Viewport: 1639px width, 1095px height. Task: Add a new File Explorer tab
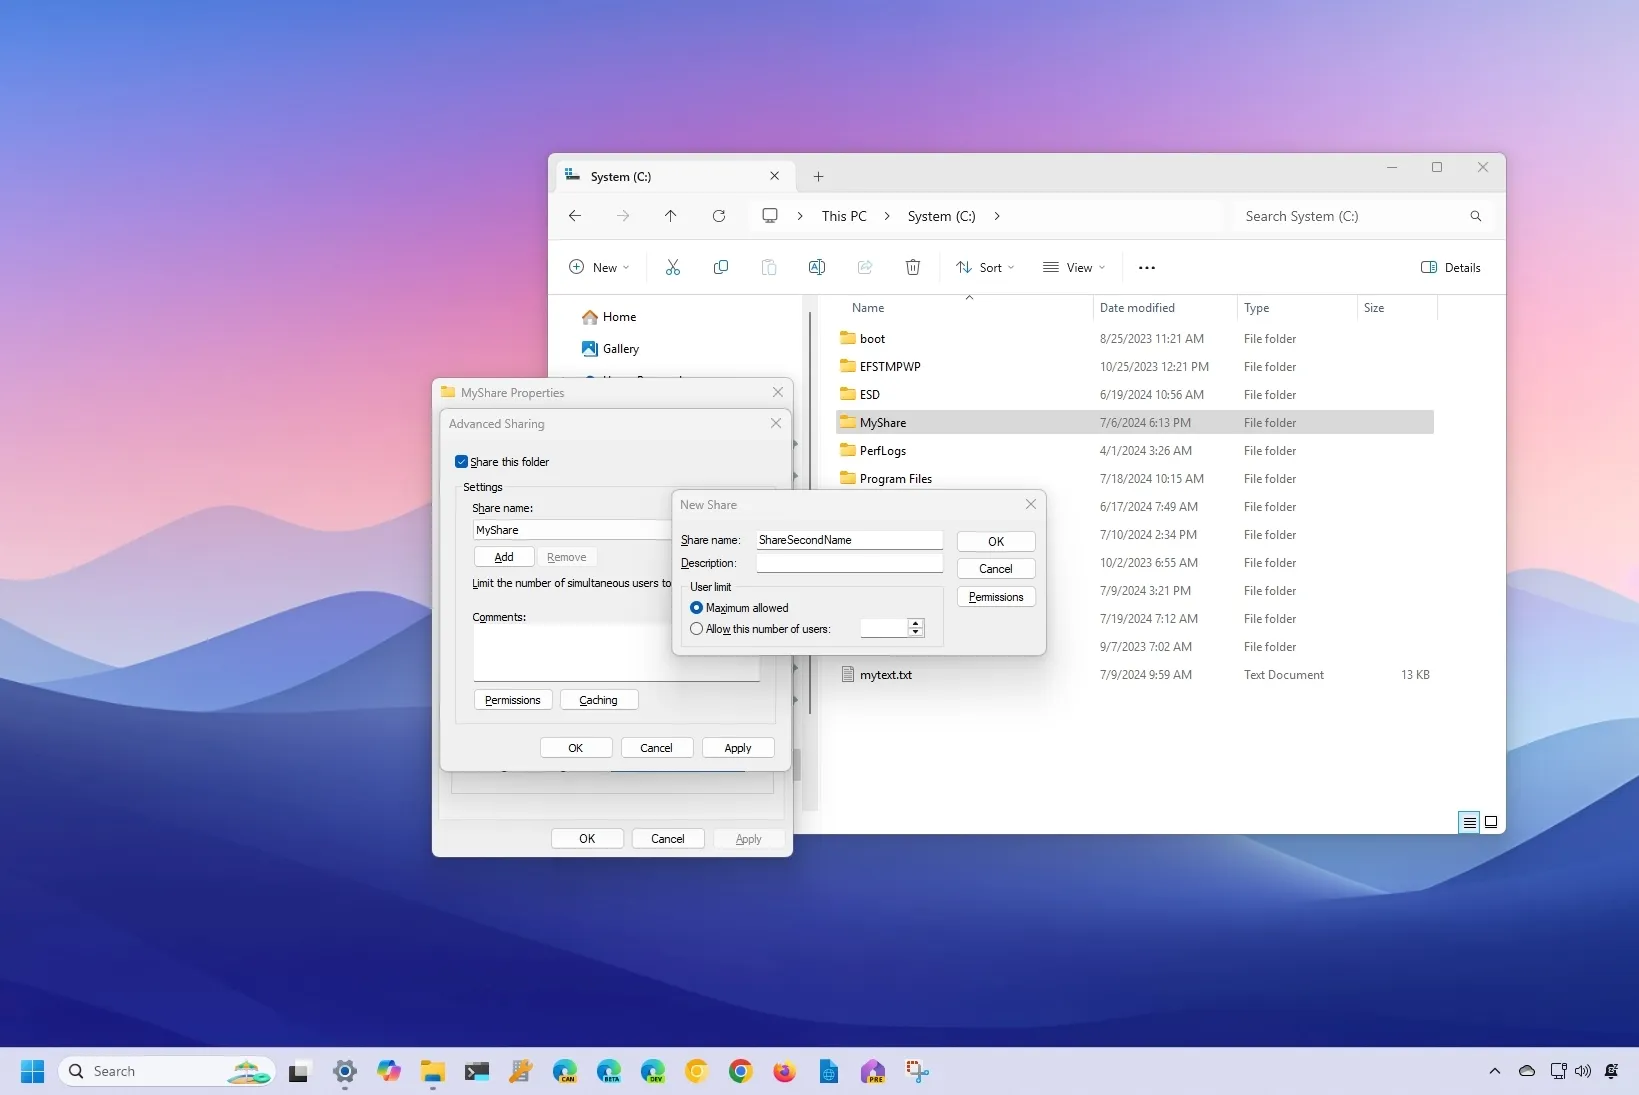click(x=818, y=177)
